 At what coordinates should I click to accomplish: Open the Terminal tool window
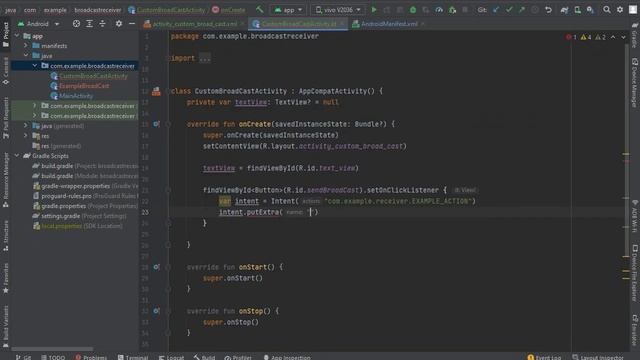click(x=133, y=357)
